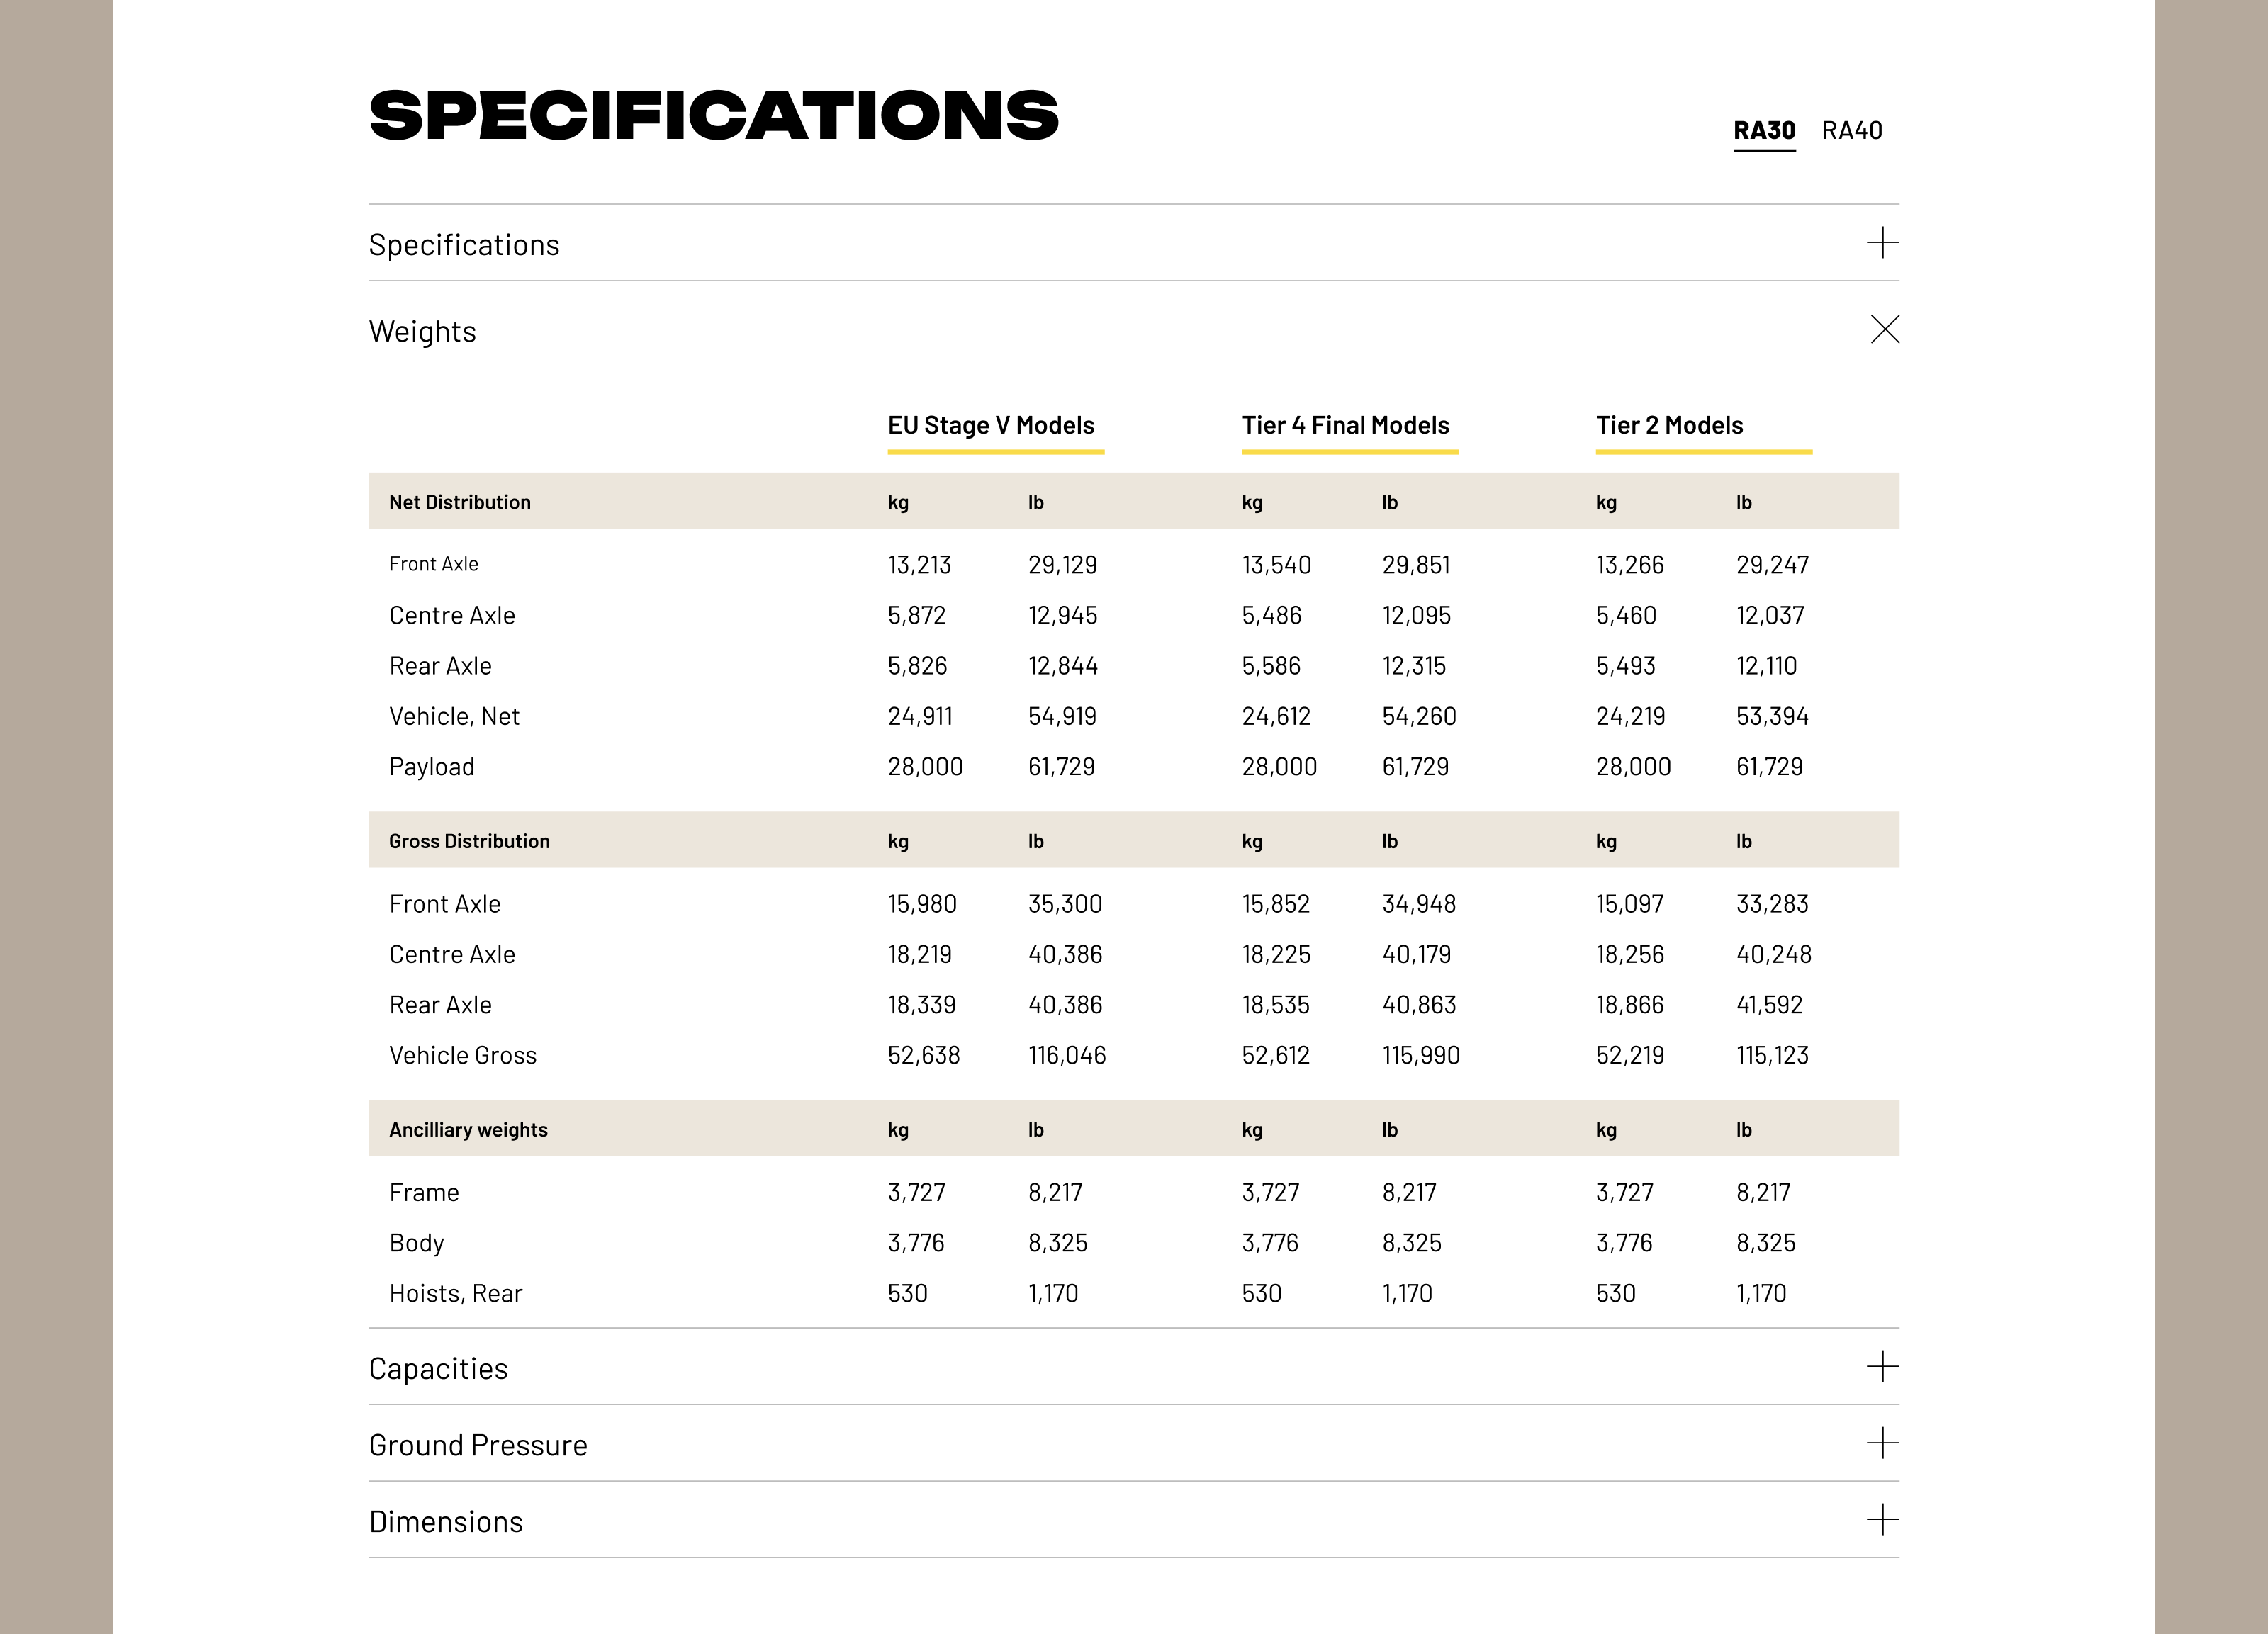Click the plus icon beside Capacities

click(x=1882, y=1367)
